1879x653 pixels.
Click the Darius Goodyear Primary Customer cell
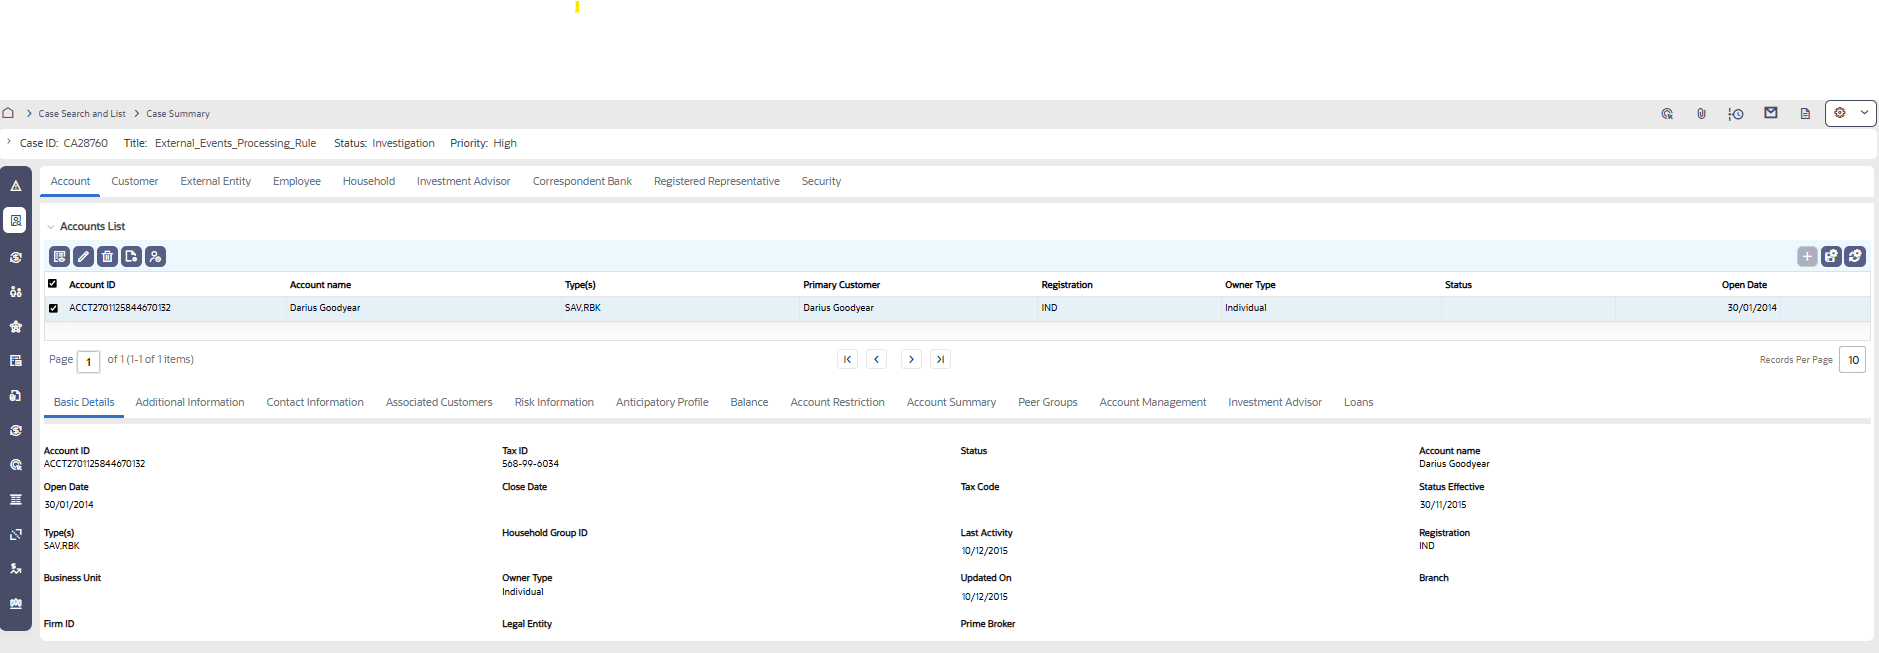[x=838, y=308]
